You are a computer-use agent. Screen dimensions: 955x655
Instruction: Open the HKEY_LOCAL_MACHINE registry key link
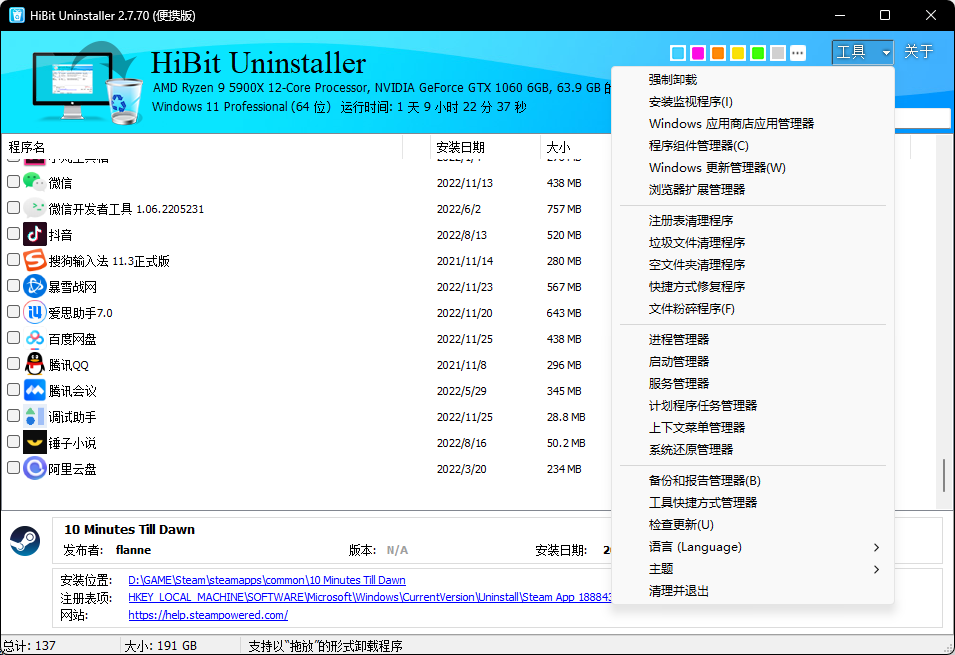pyautogui.click(x=370, y=597)
